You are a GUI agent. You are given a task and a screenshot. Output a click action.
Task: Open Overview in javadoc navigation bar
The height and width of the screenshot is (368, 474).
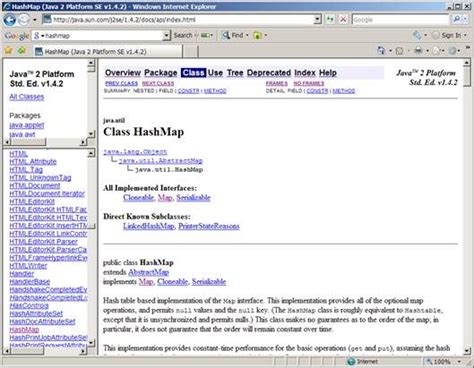pyautogui.click(x=123, y=73)
